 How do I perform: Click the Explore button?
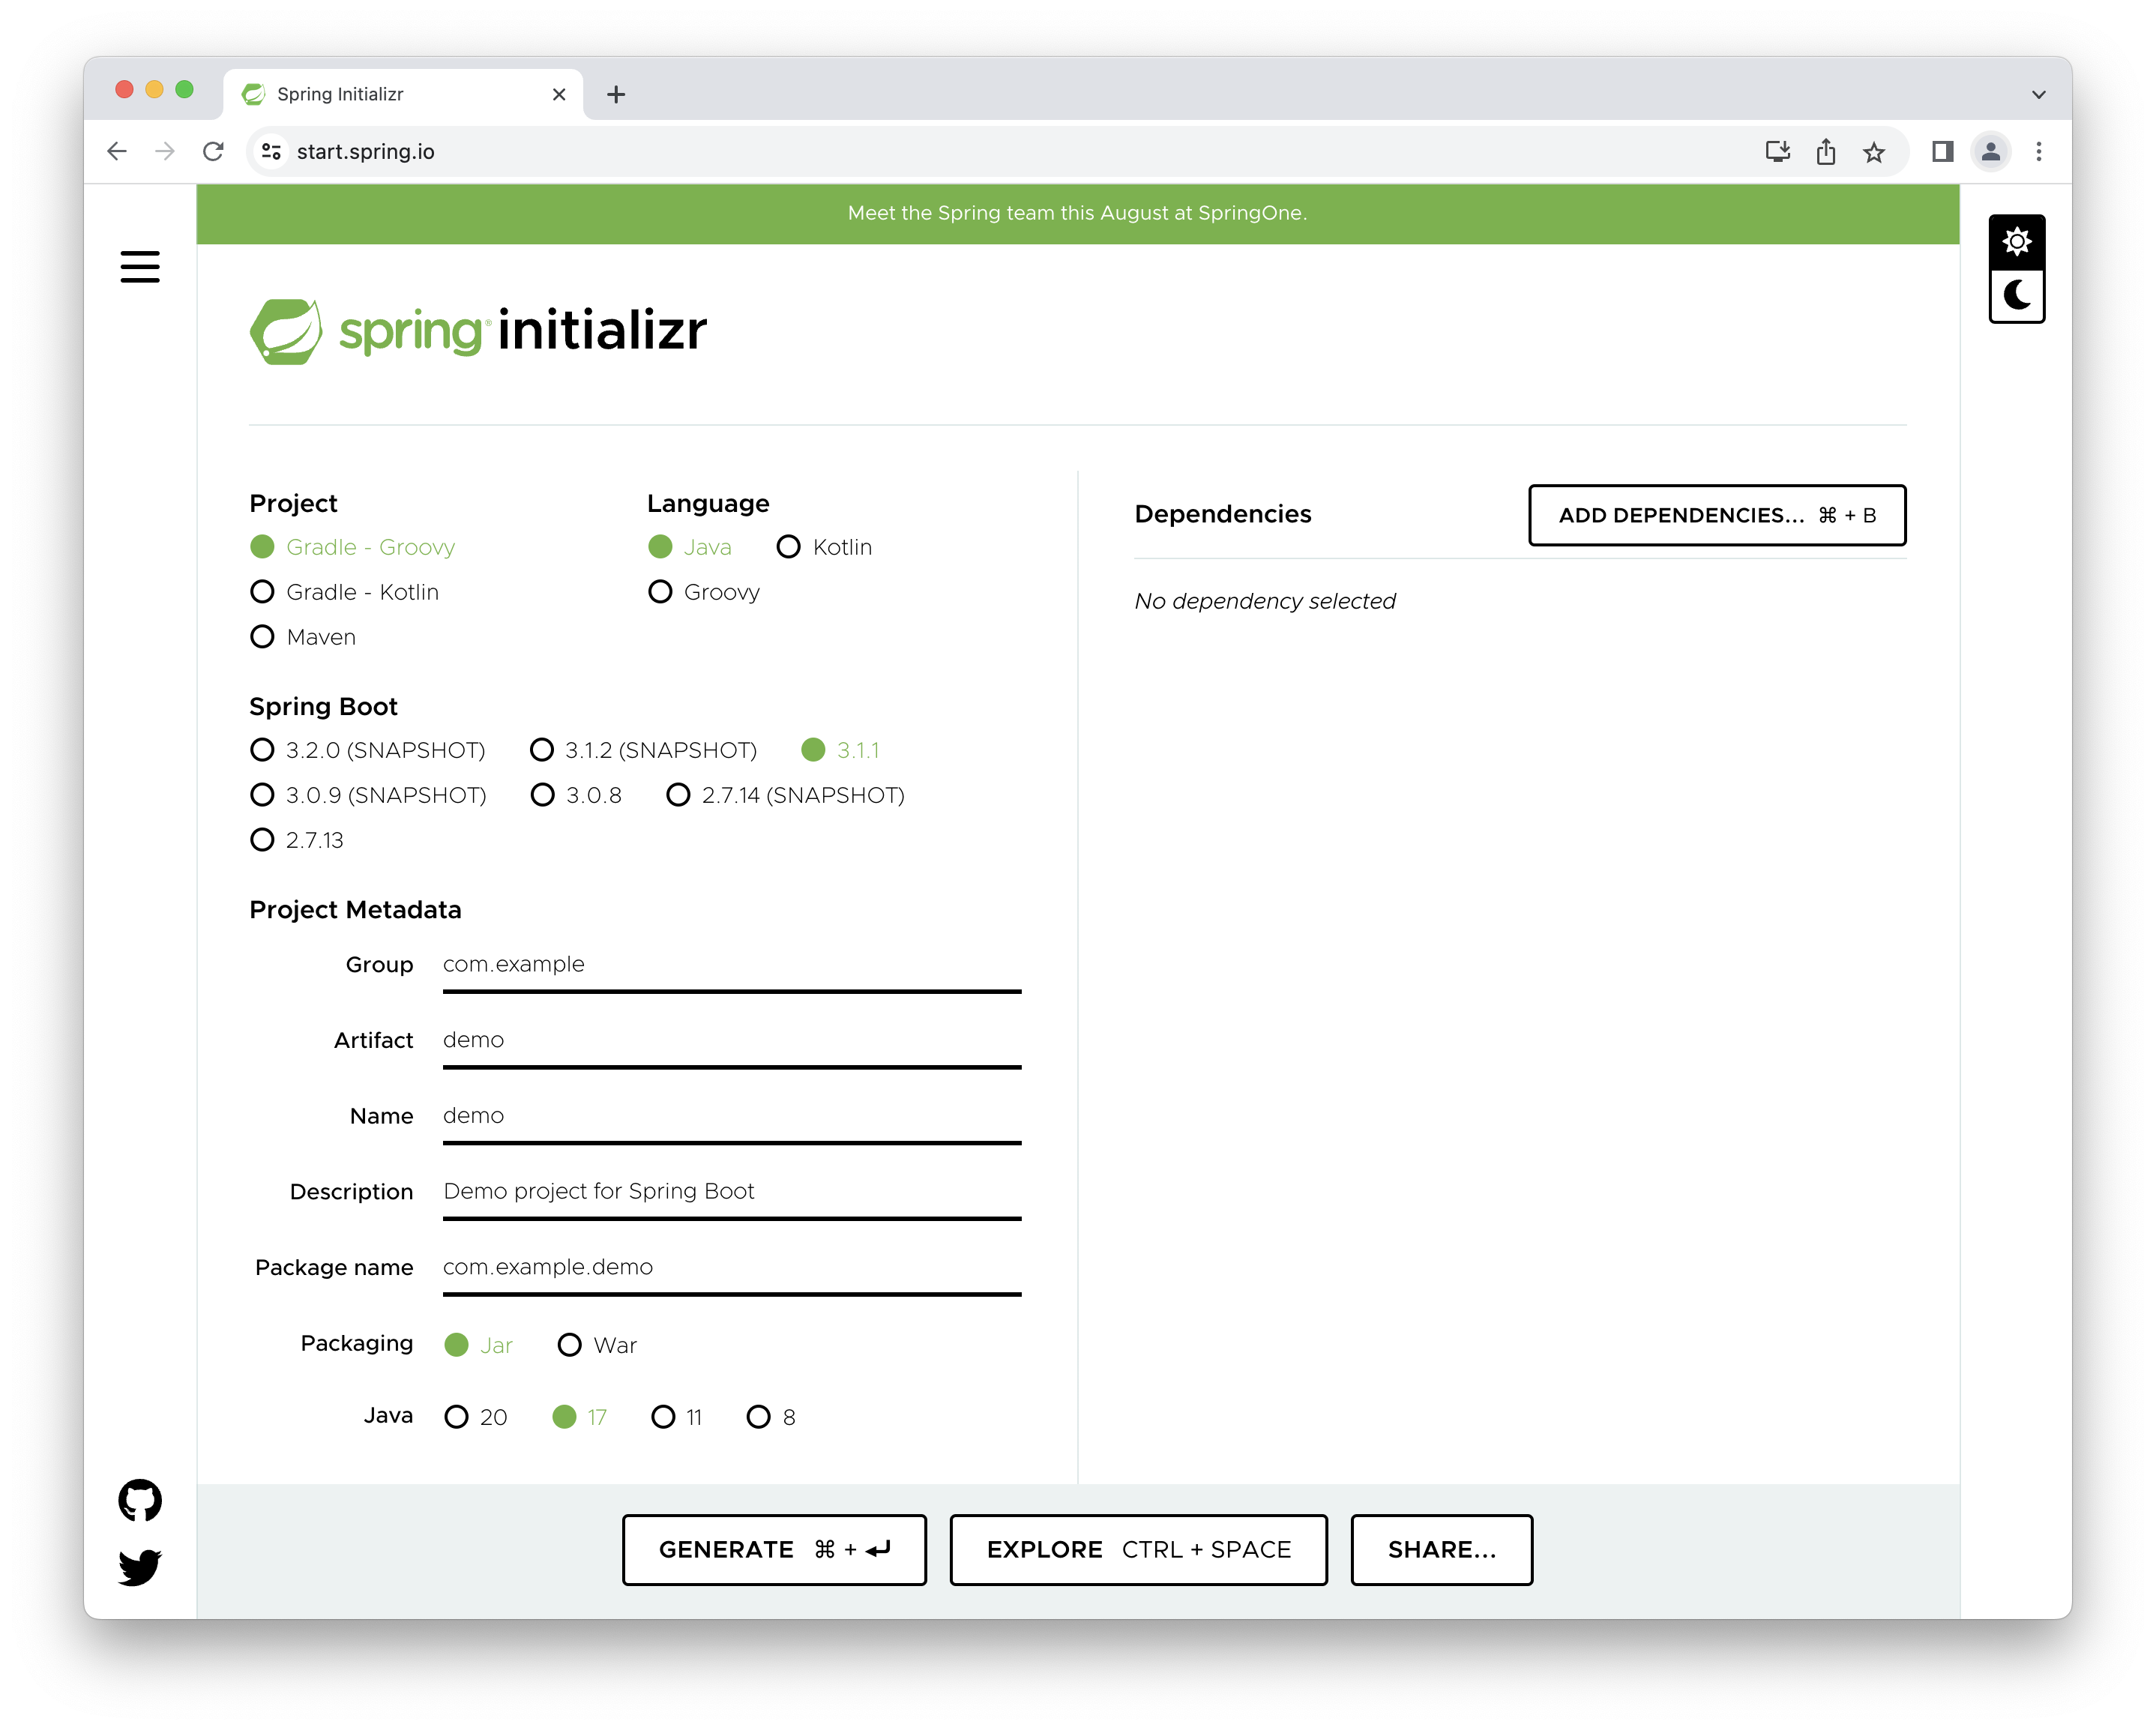pos(1138,1549)
